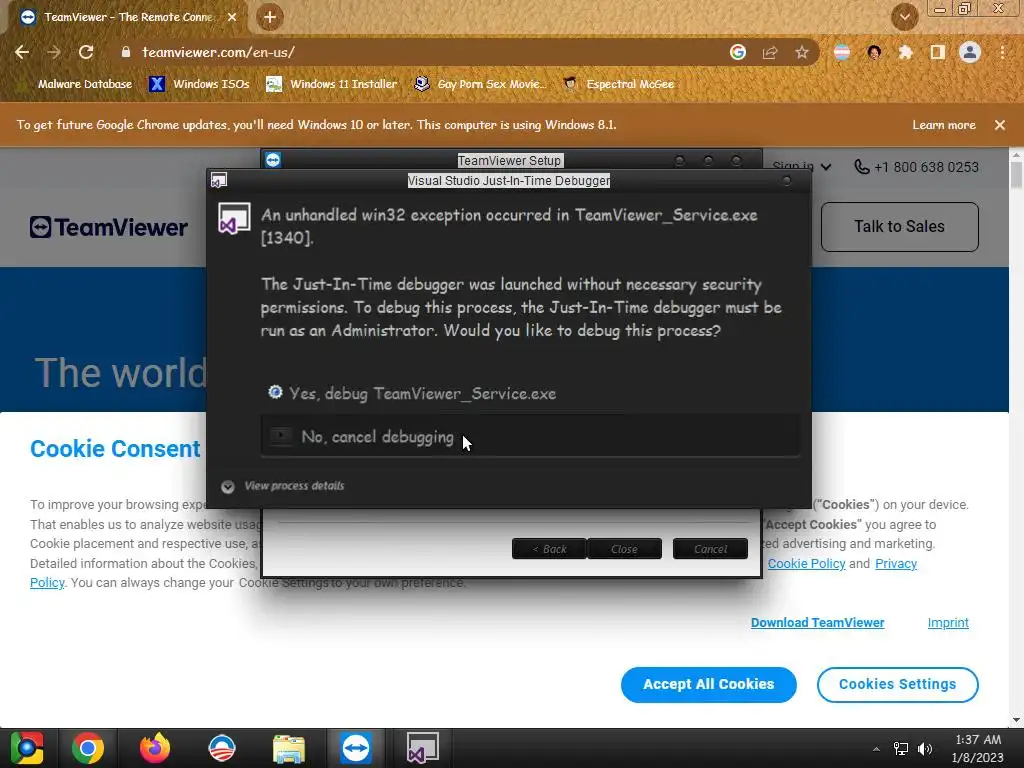
Task: Open the Espectral McGee bookmark
Action: (x=619, y=84)
